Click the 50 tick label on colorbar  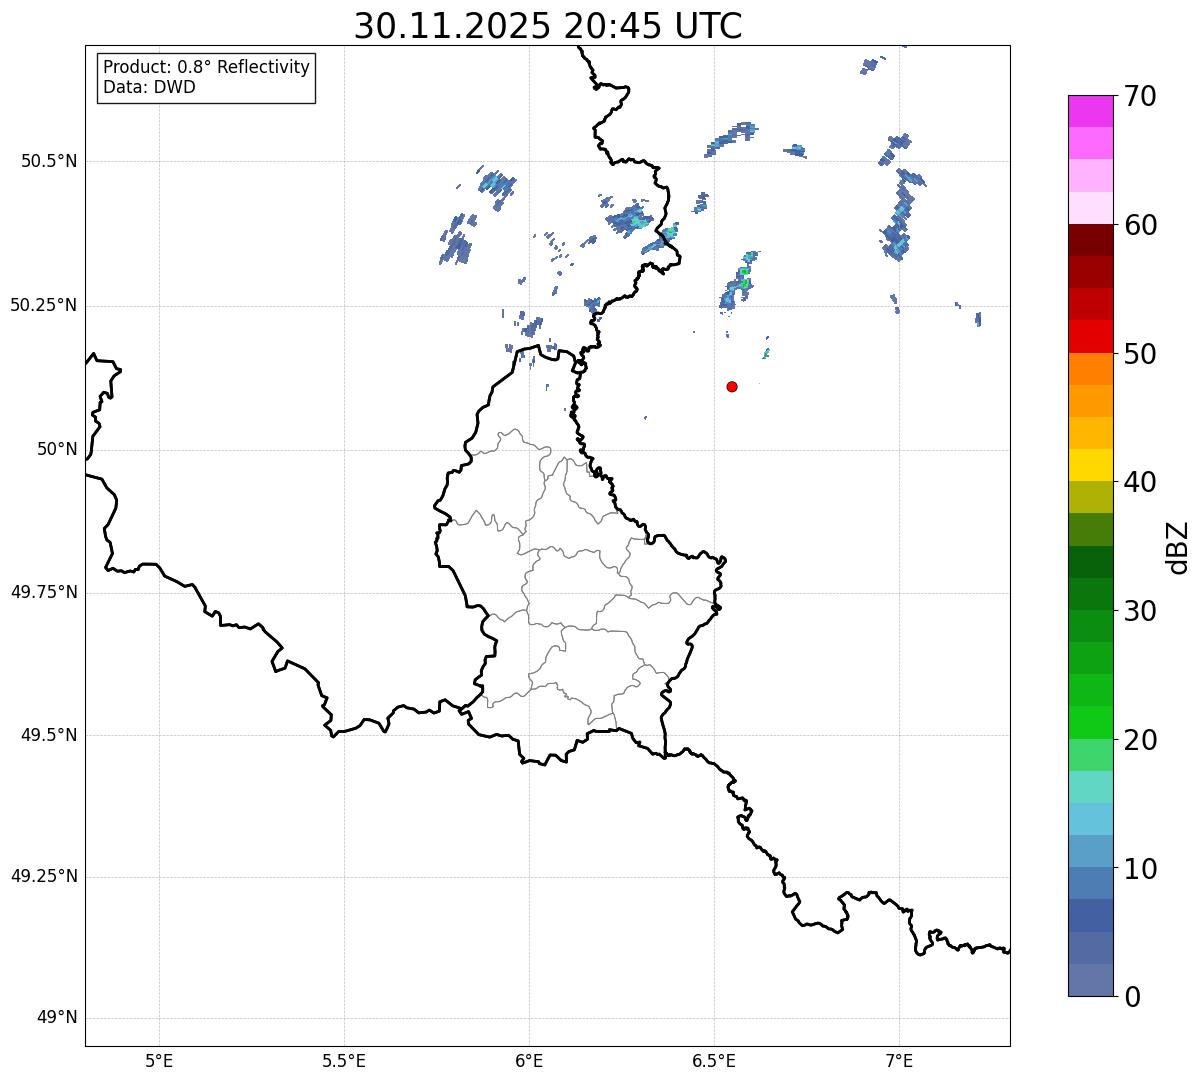[x=1140, y=354]
